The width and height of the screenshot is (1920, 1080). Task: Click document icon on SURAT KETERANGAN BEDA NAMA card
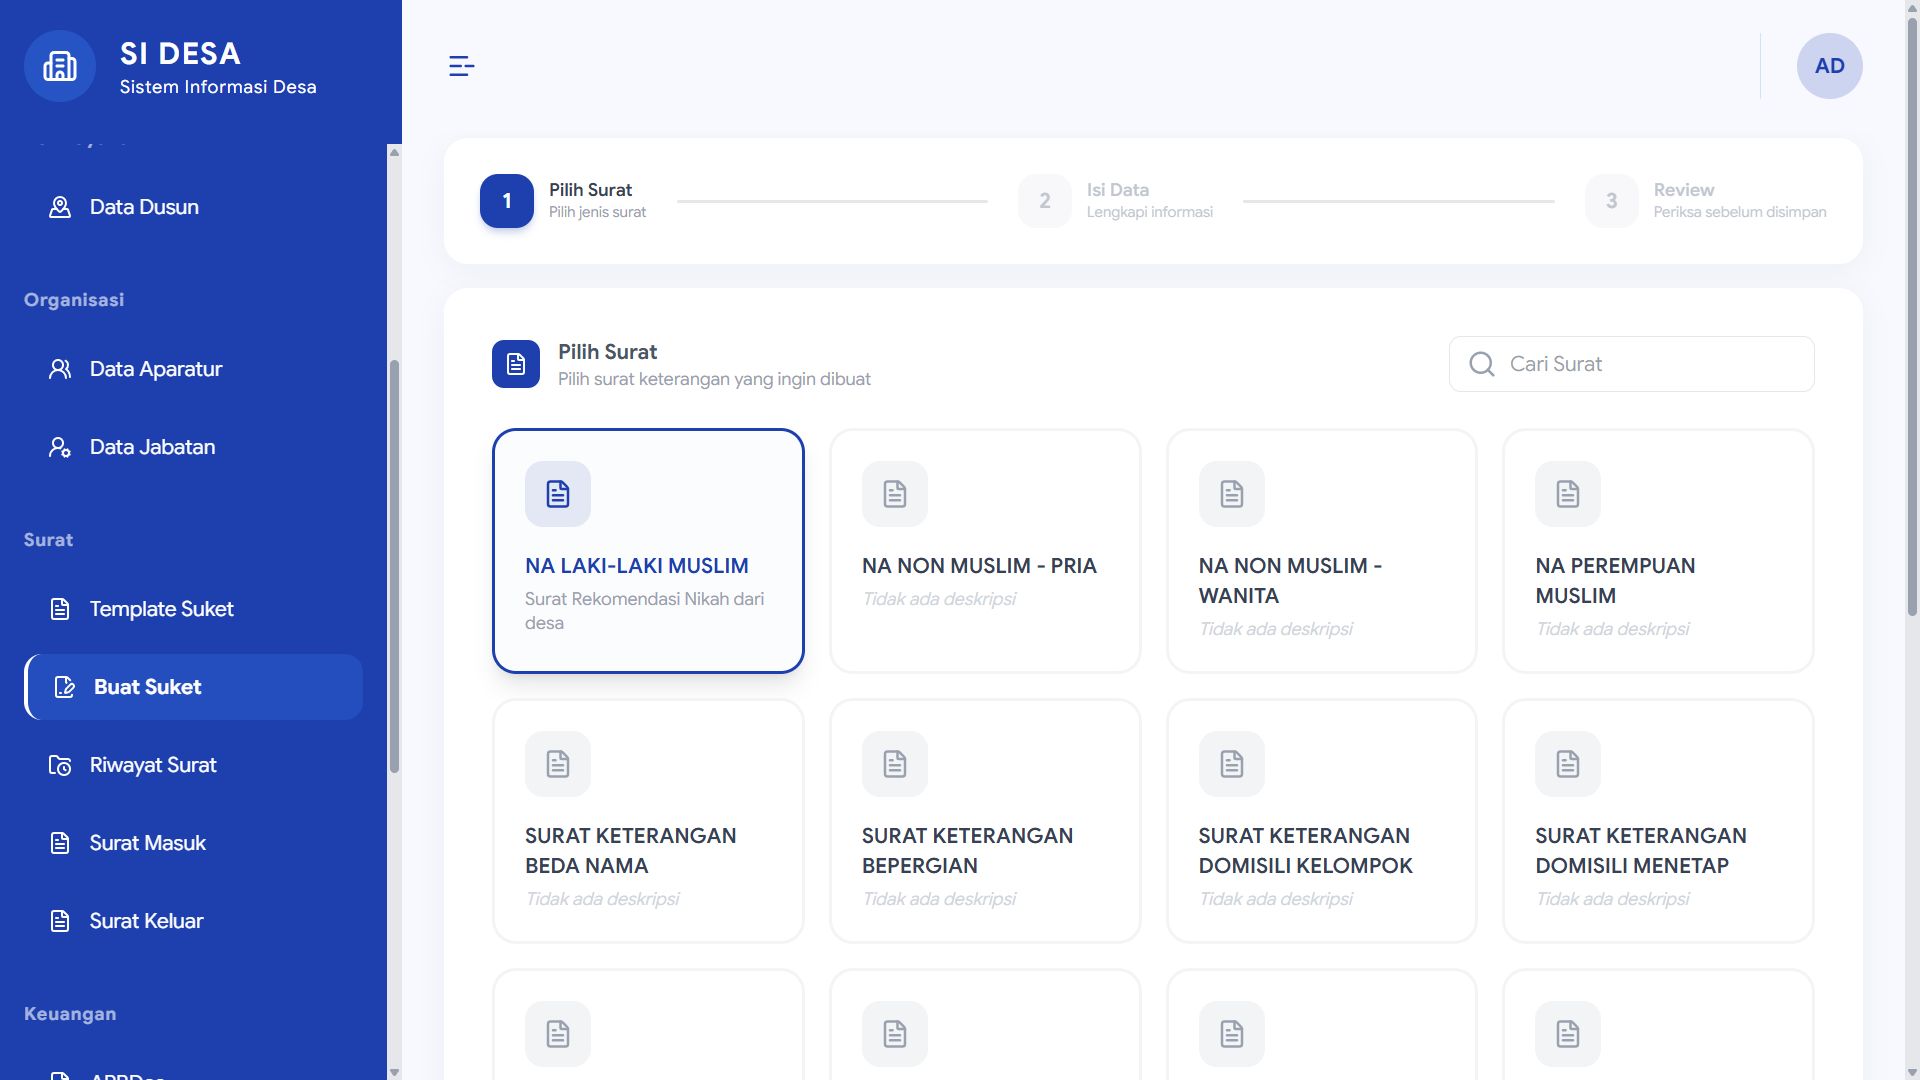(558, 764)
